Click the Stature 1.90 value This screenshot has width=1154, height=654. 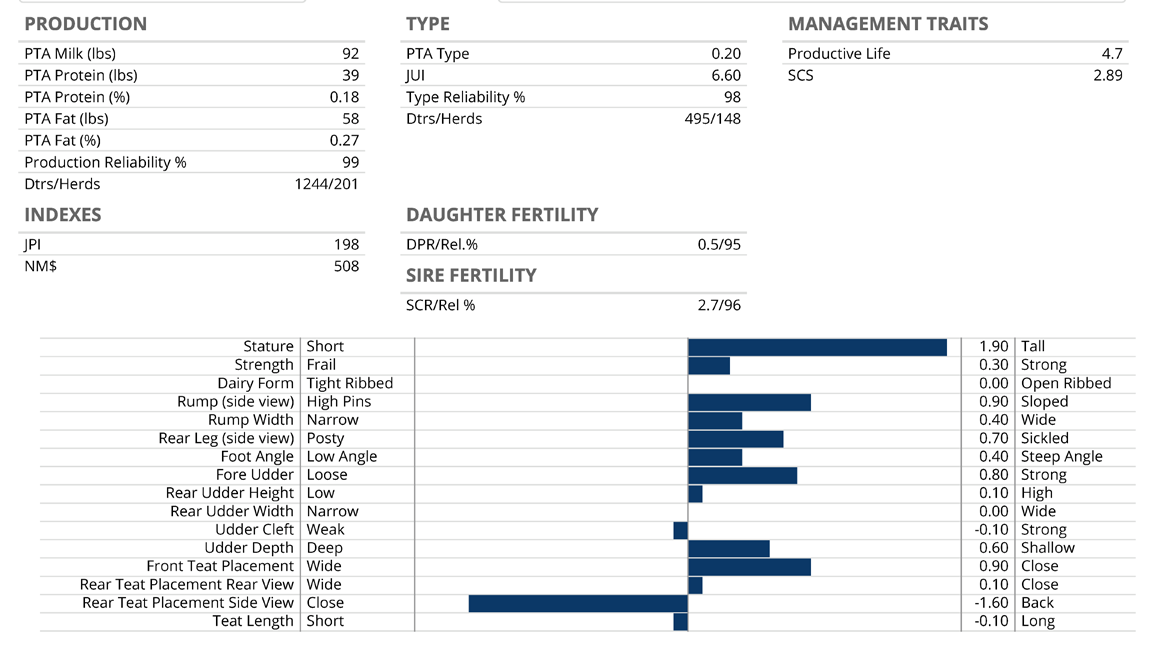[x=993, y=347]
